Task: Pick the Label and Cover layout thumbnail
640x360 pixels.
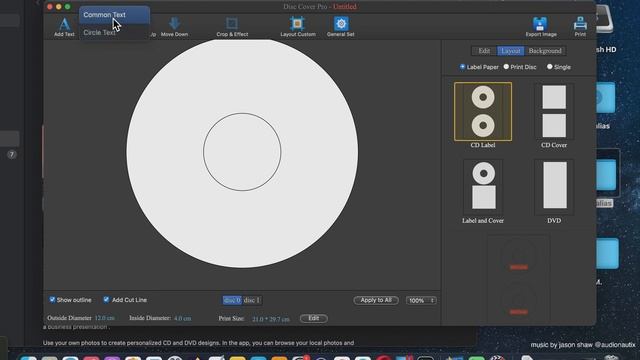Action: 483,187
